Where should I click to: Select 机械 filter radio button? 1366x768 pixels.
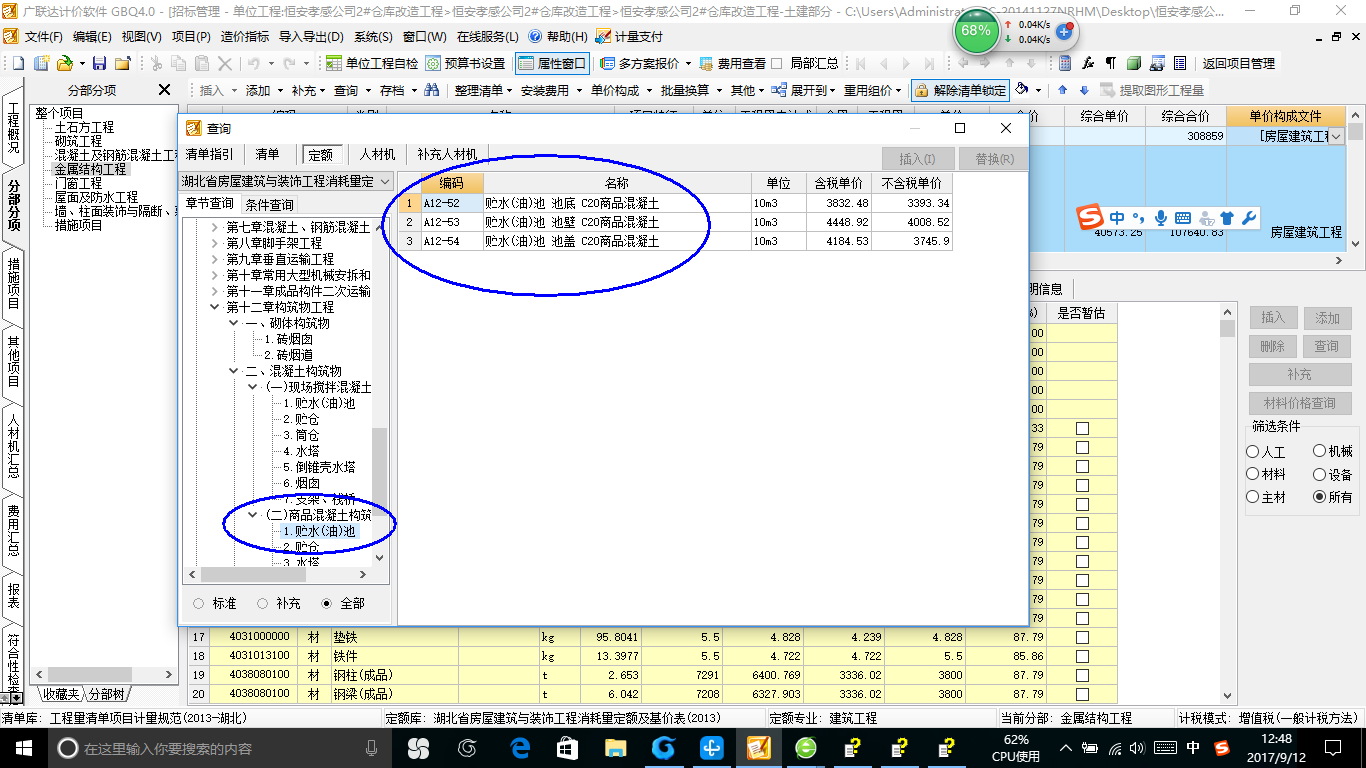coord(1320,452)
